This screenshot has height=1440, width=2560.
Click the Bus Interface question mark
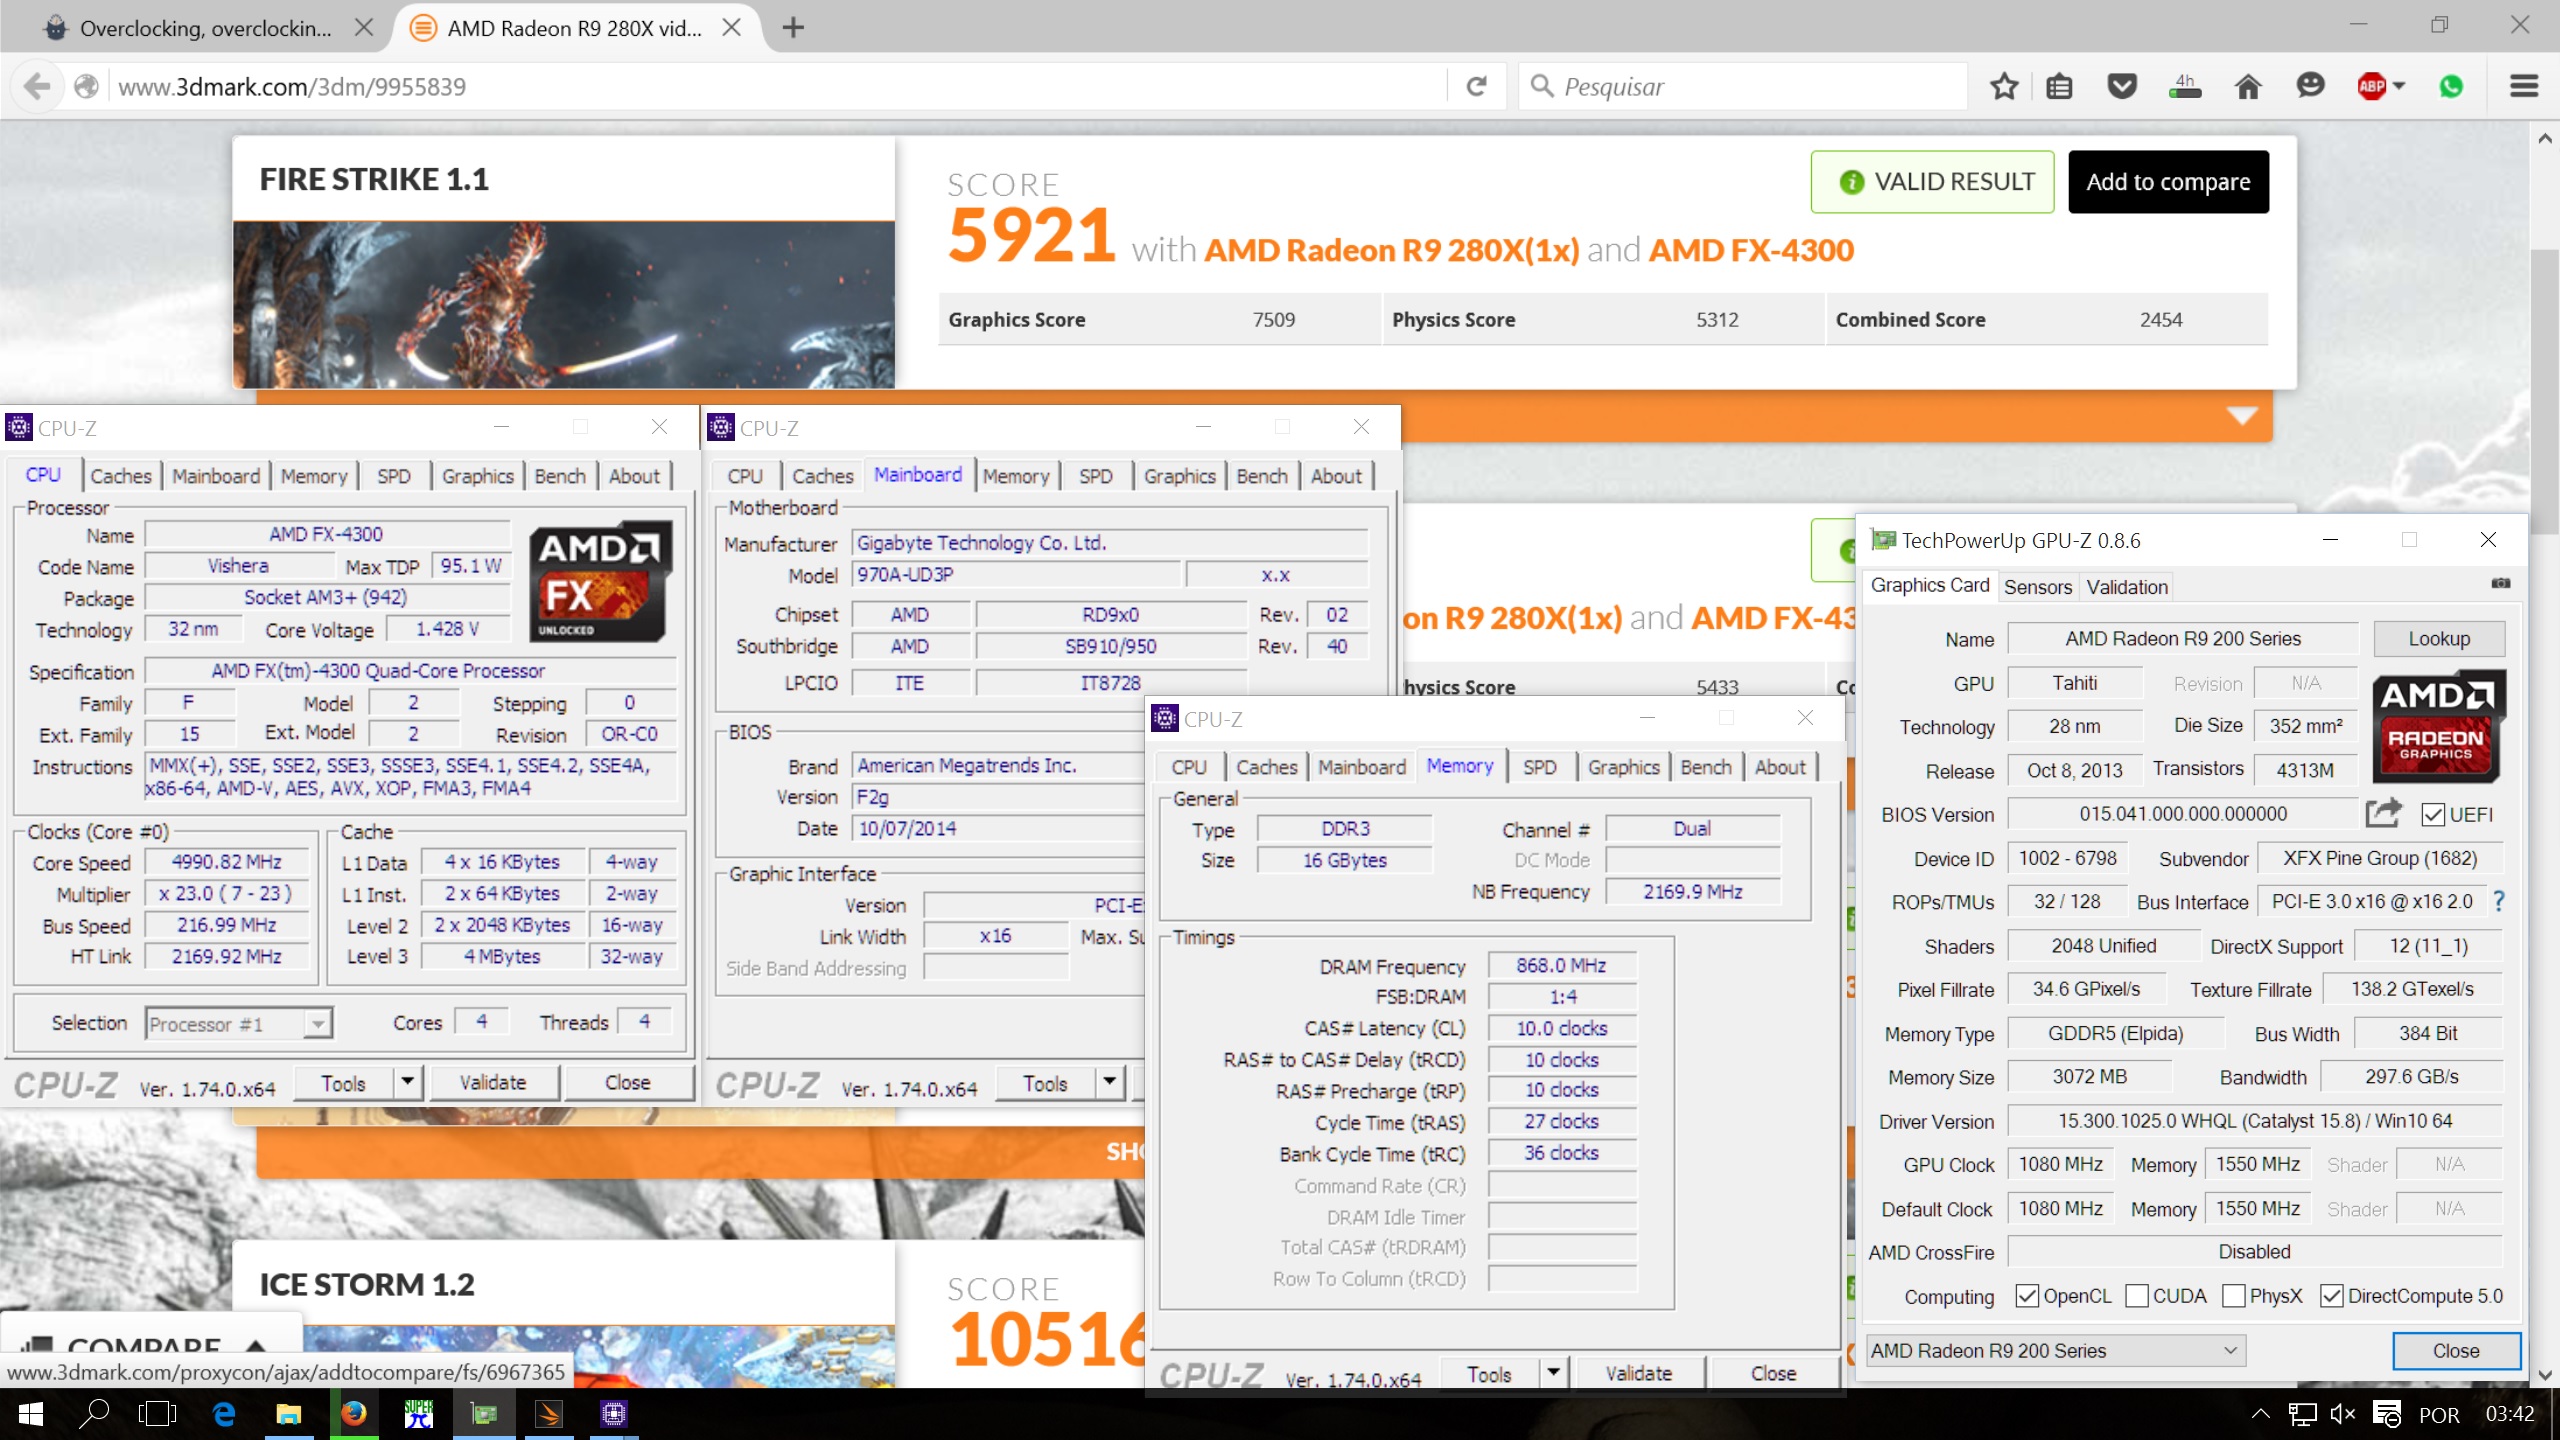click(x=2499, y=901)
